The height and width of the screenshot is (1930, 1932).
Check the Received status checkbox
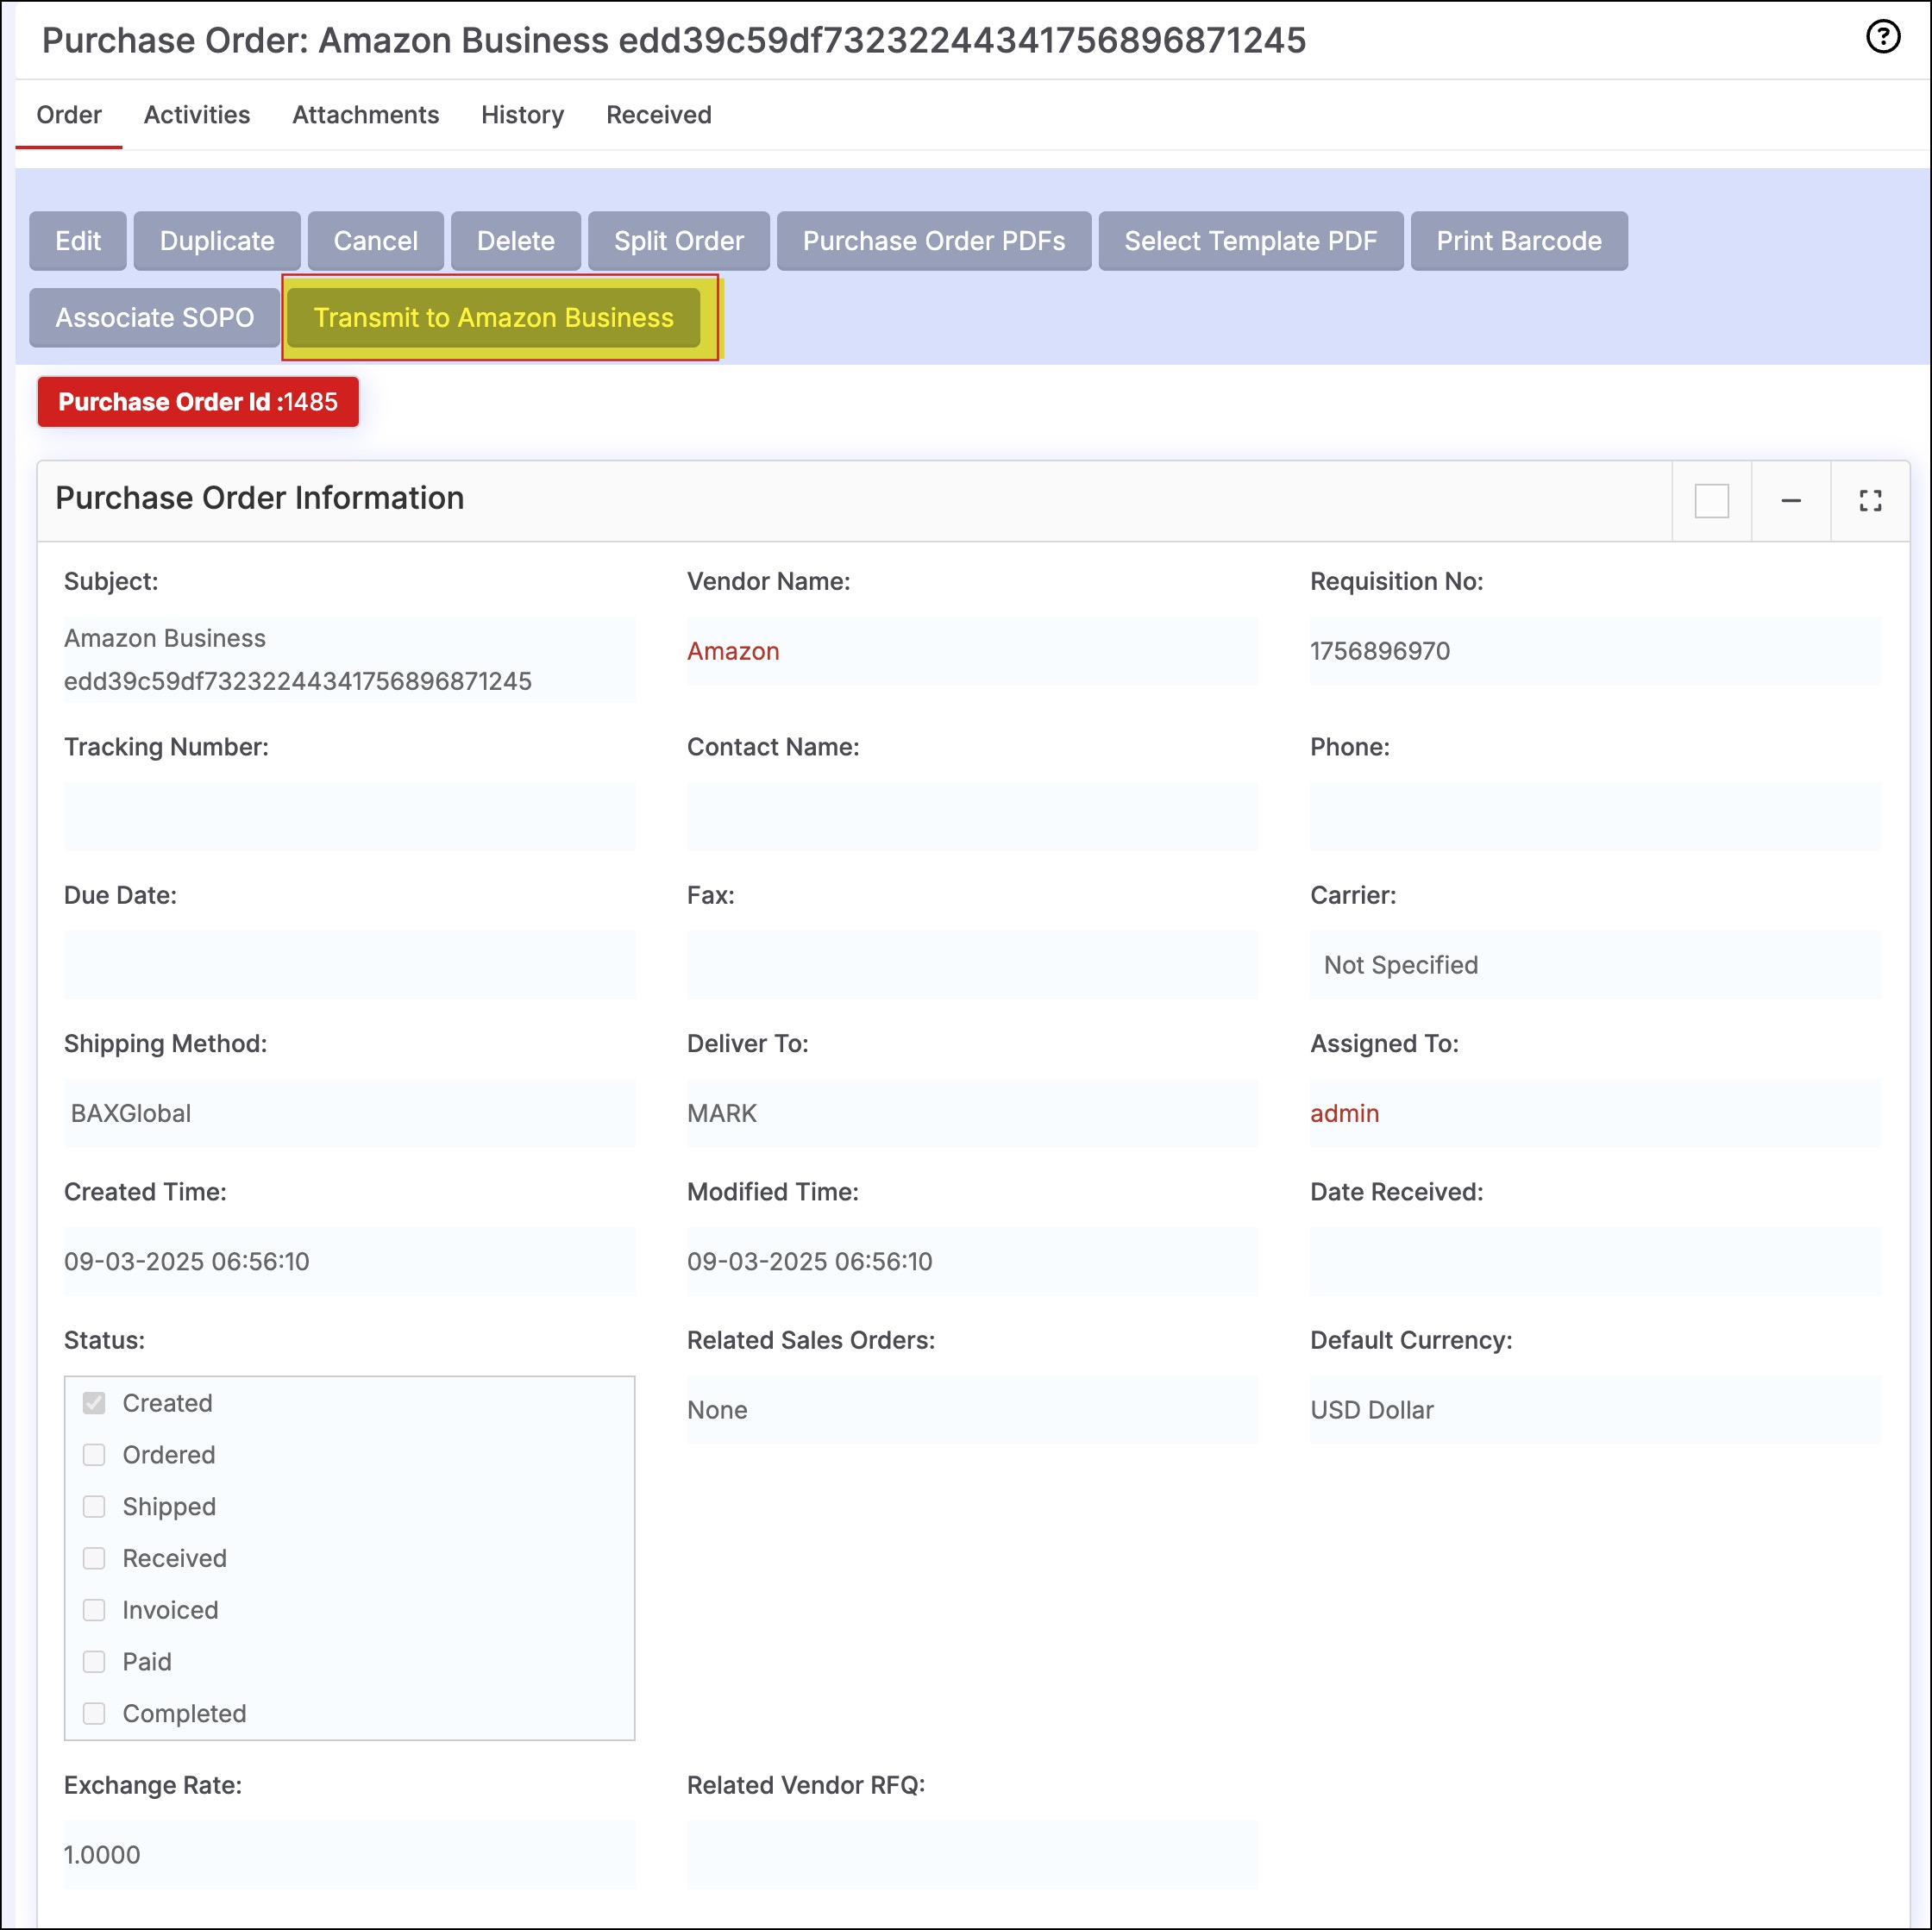[94, 1558]
